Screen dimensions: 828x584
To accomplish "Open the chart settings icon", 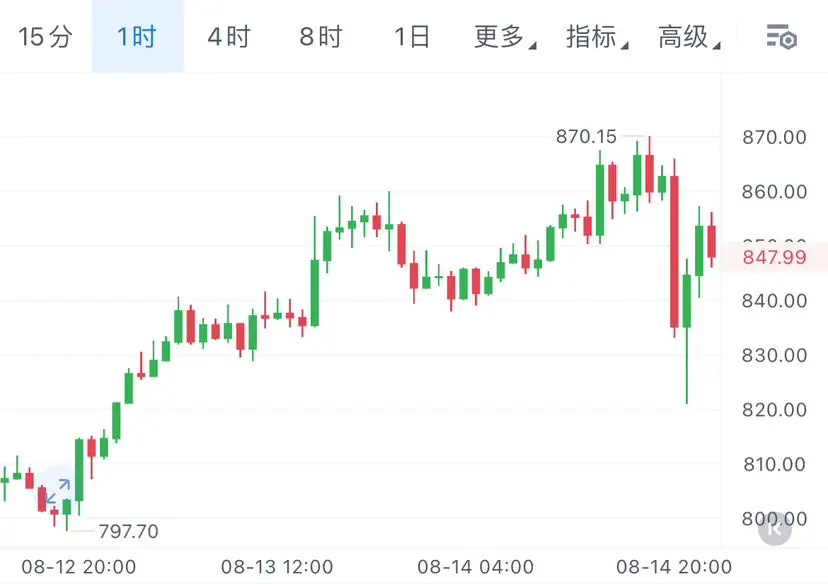I will click(781, 36).
